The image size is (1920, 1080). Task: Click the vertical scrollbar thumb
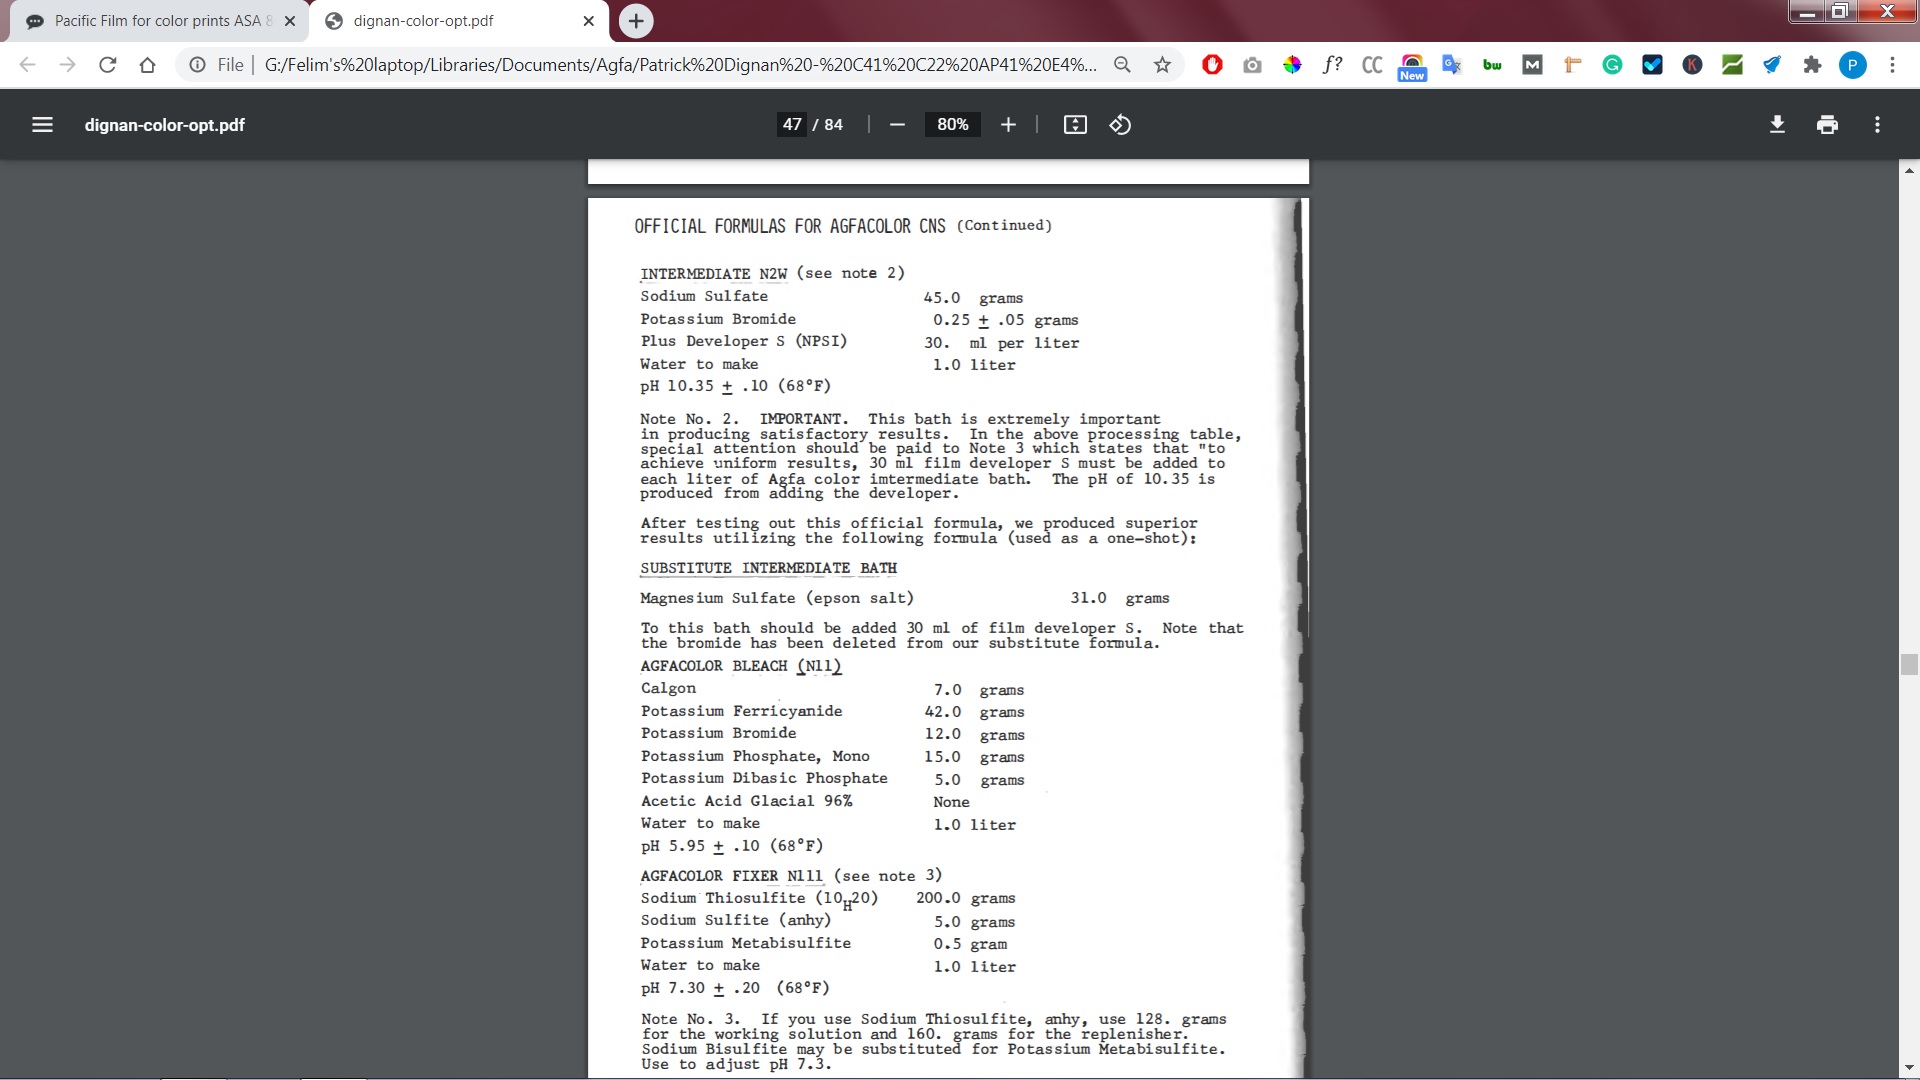click(x=1909, y=665)
